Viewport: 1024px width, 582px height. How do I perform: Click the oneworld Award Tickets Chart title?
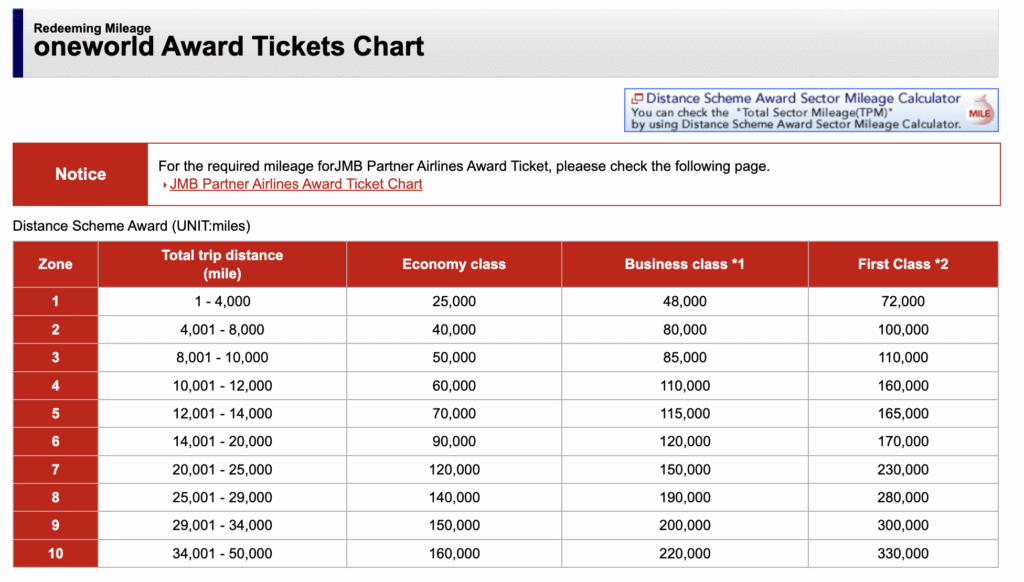click(229, 46)
